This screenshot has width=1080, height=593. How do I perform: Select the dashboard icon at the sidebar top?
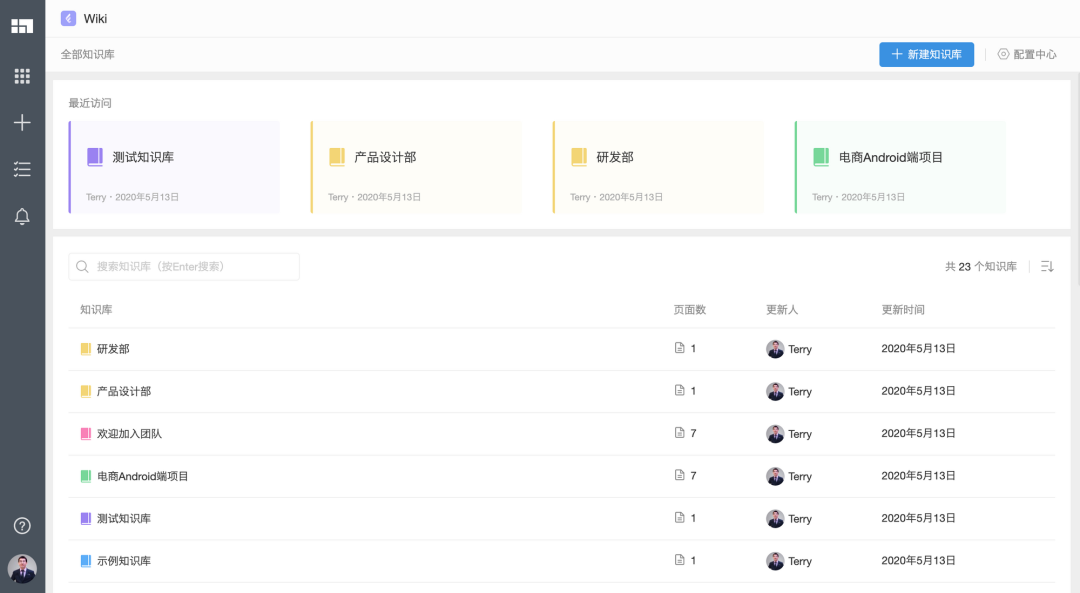pos(22,25)
